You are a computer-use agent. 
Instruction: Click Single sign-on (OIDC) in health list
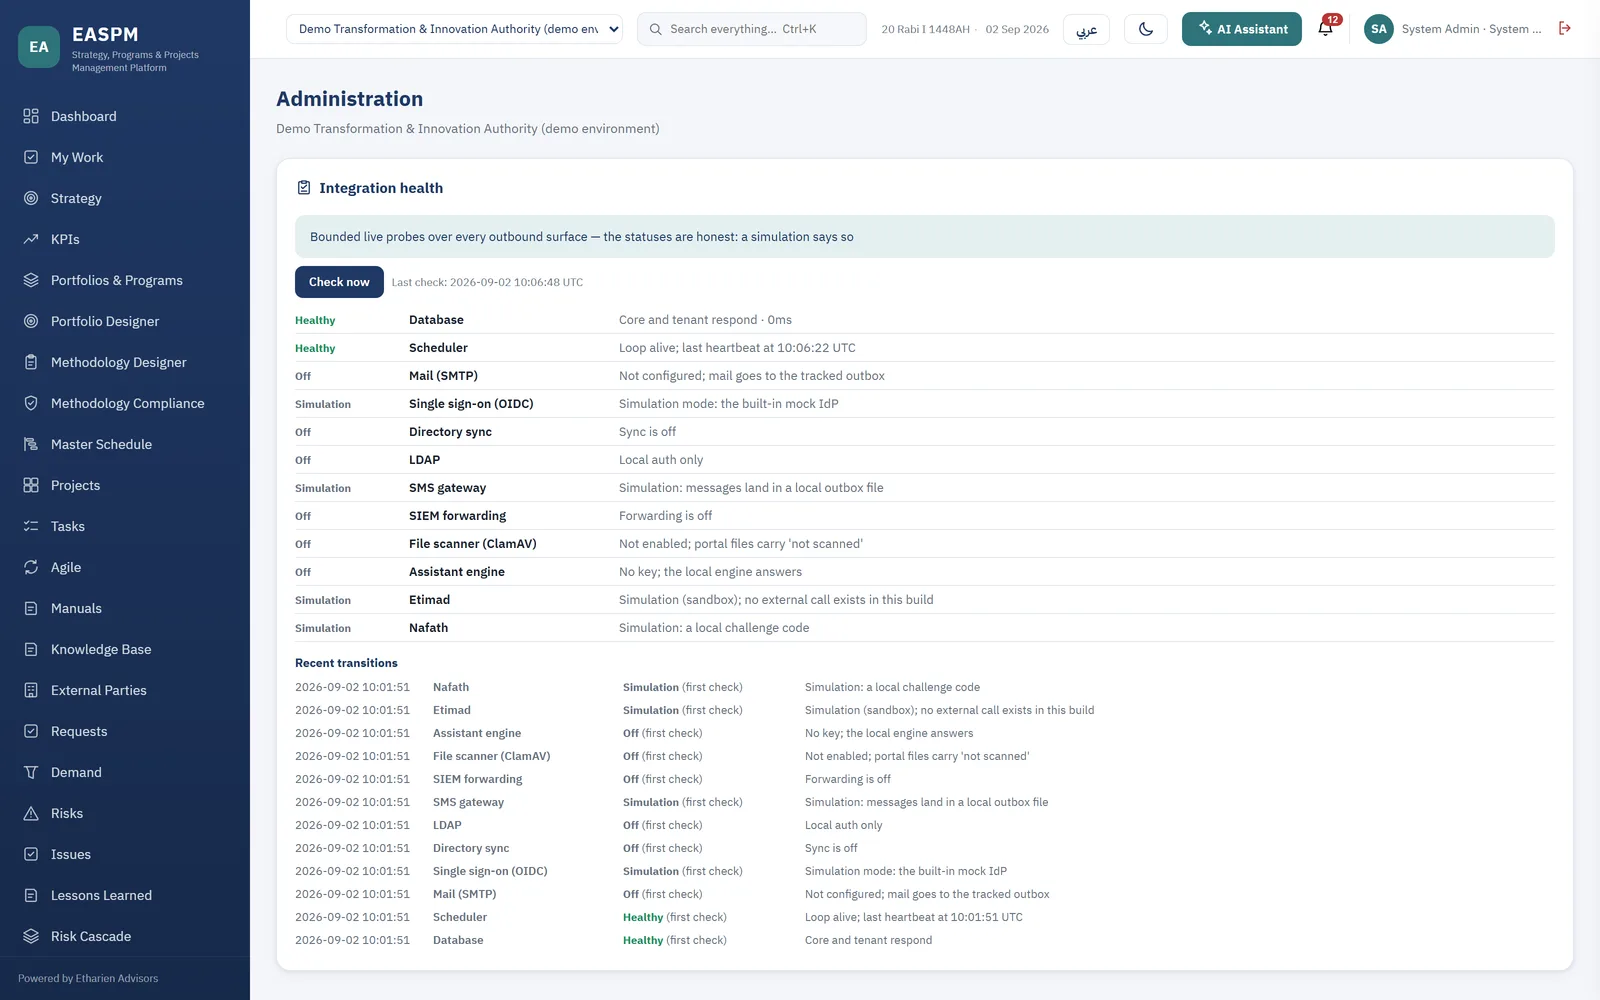(x=471, y=404)
